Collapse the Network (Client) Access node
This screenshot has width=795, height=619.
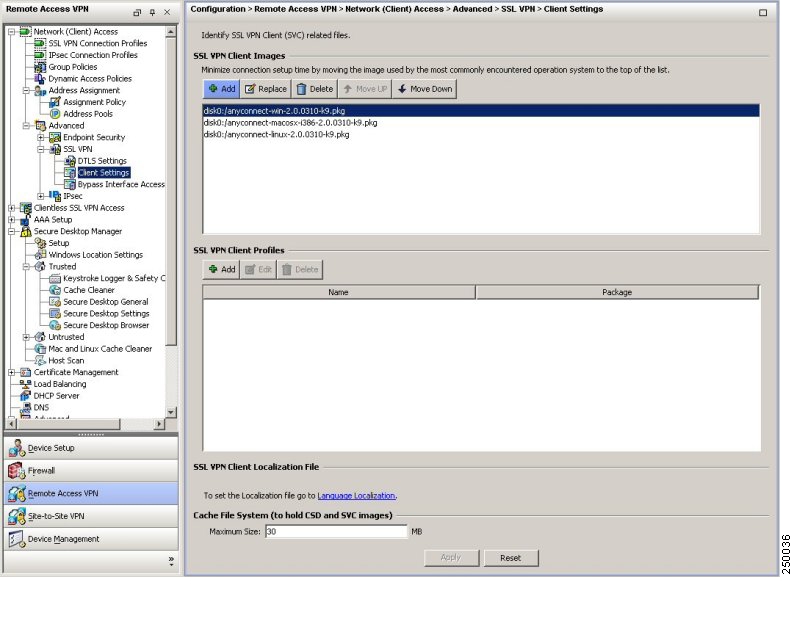click(11, 32)
